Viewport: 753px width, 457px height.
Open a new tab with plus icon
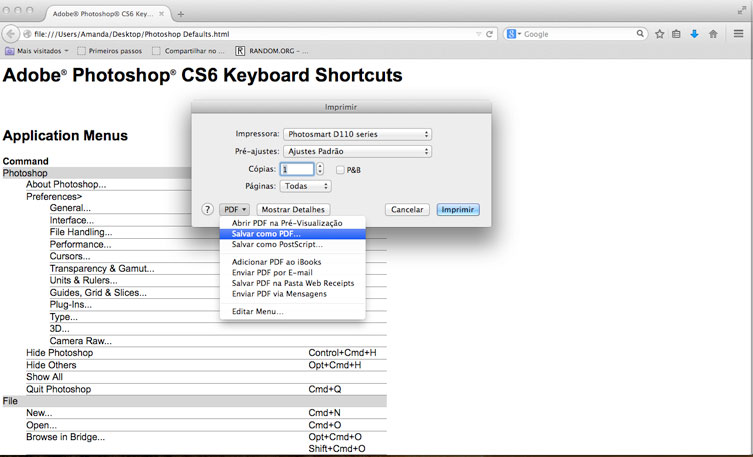pyautogui.click(x=180, y=14)
